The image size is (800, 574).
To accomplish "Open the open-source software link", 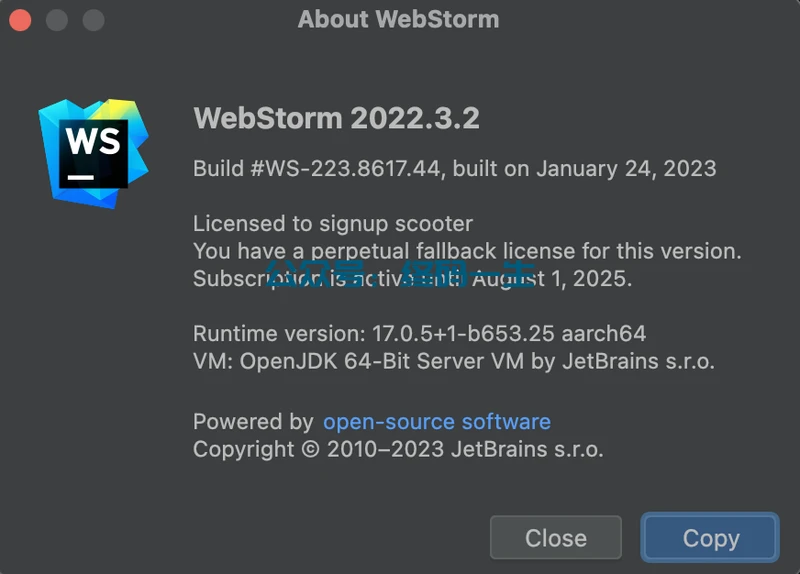I will 436,421.
